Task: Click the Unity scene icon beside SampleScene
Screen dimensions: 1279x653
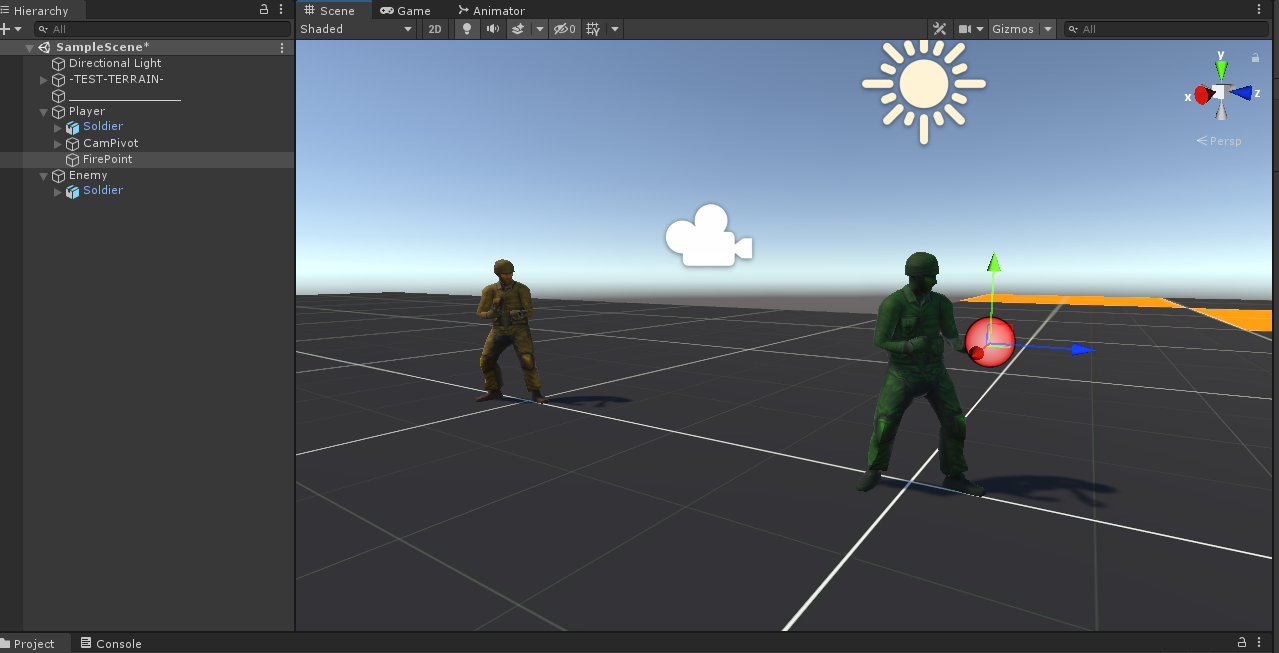Action: (44, 47)
